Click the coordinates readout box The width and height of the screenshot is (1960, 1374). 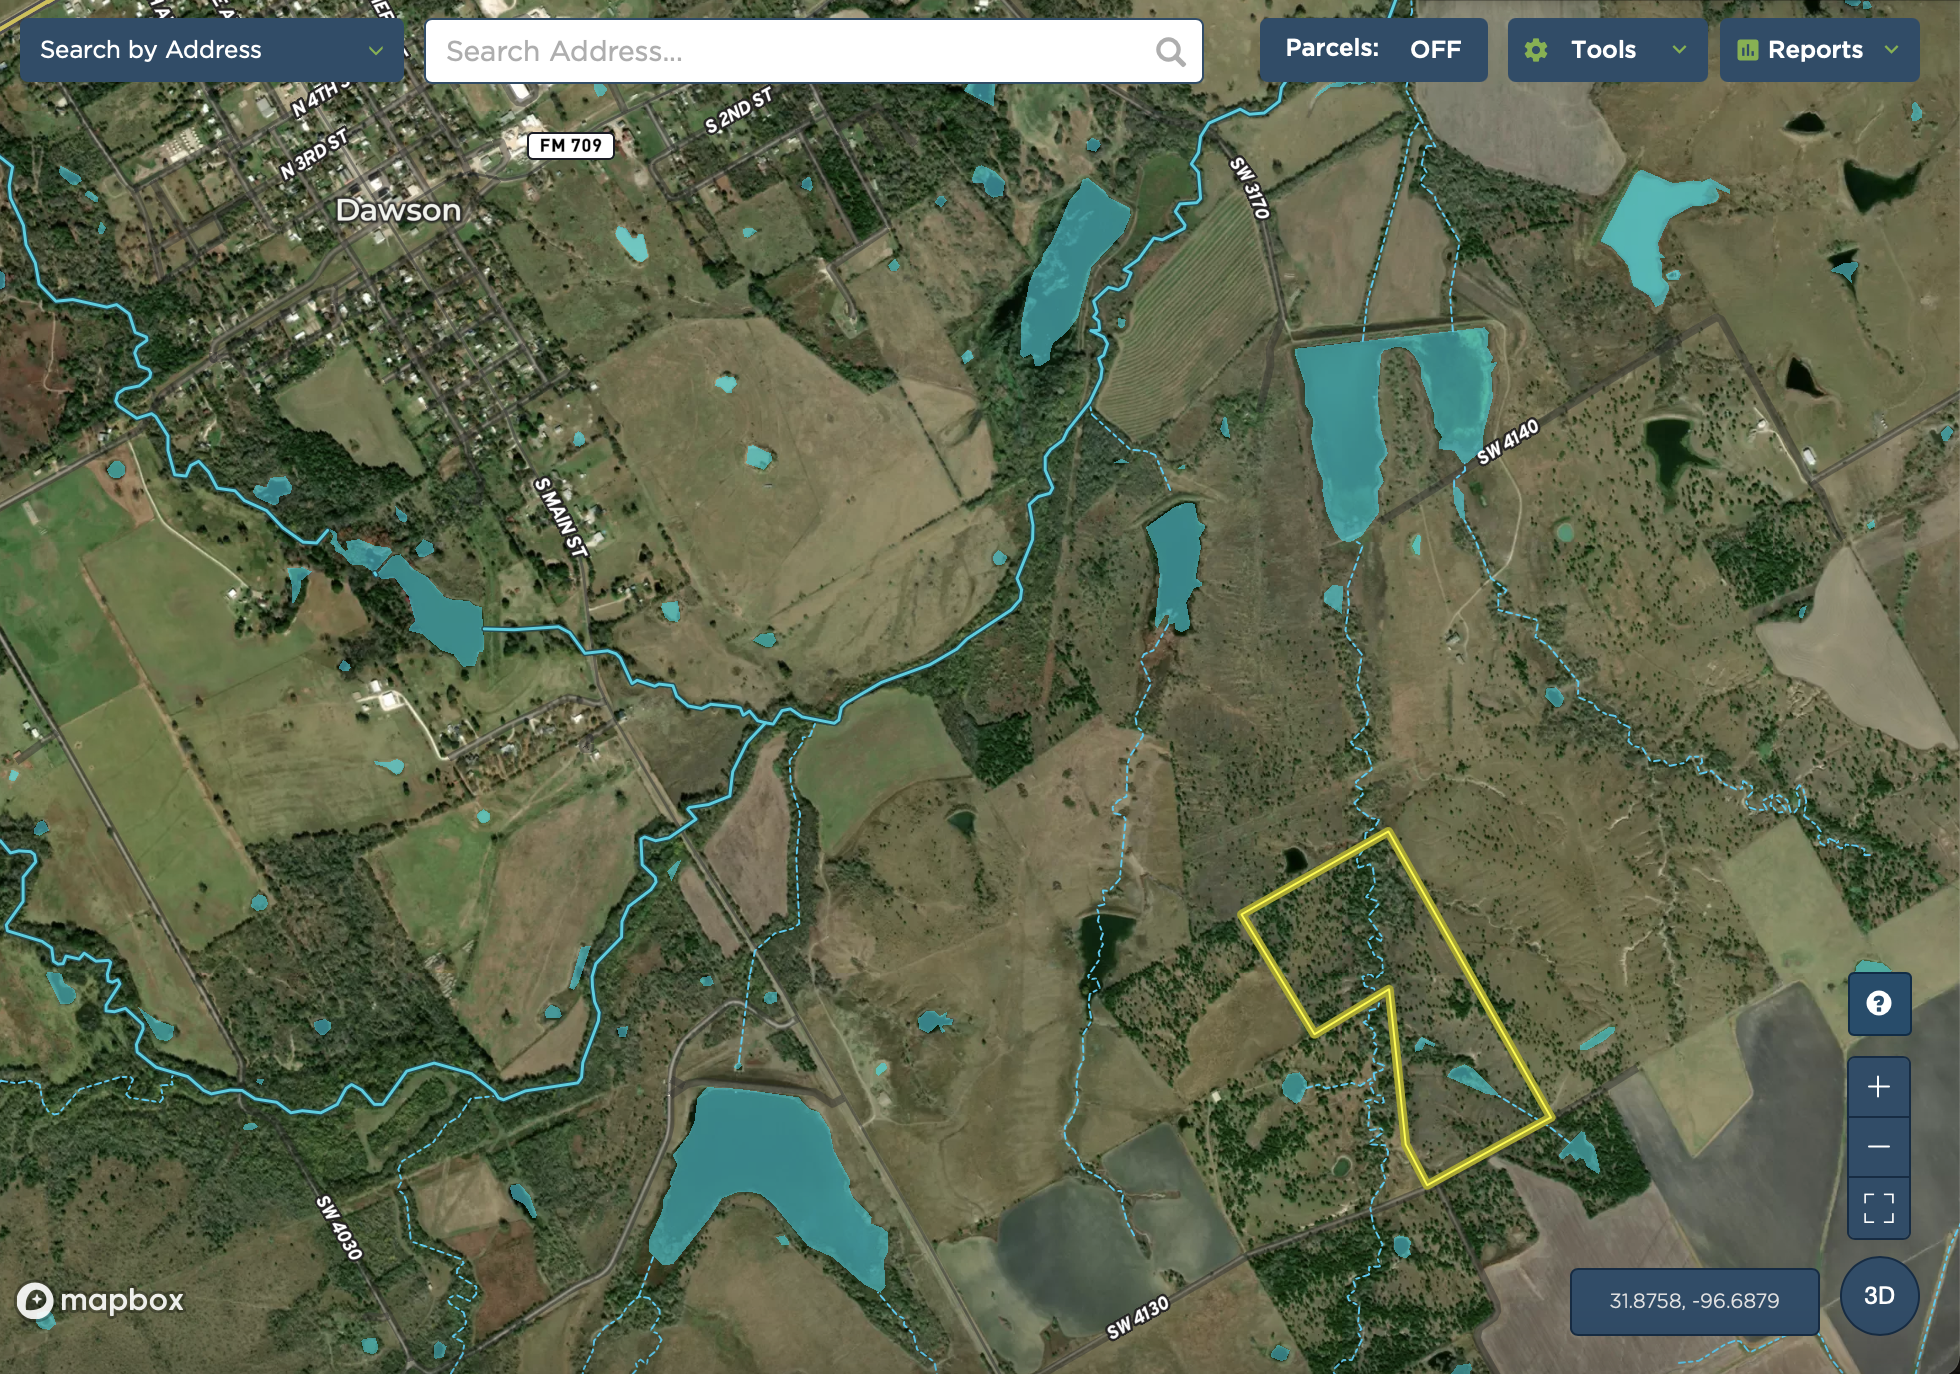point(1694,1301)
